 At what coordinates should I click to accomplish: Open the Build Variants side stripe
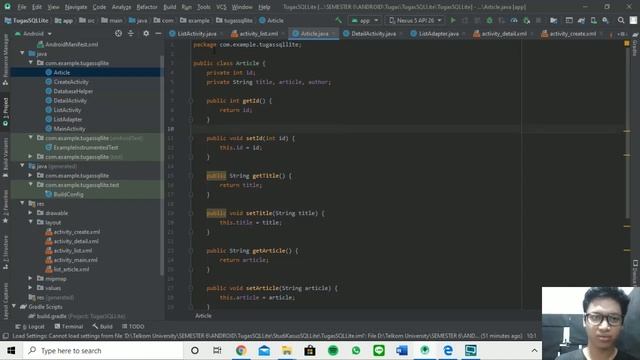click(5, 157)
